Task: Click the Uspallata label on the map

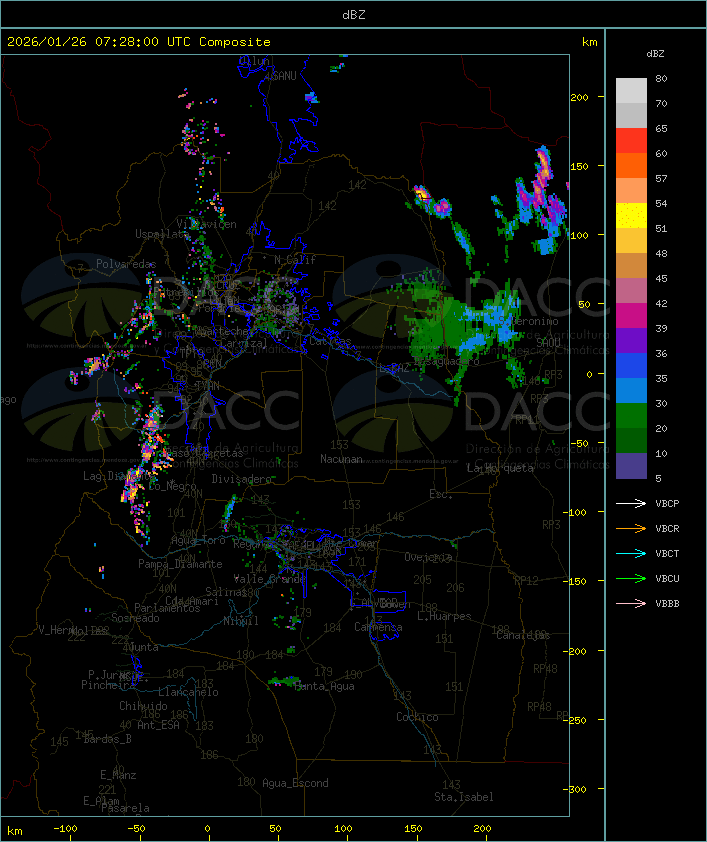Action: pyautogui.click(x=162, y=234)
